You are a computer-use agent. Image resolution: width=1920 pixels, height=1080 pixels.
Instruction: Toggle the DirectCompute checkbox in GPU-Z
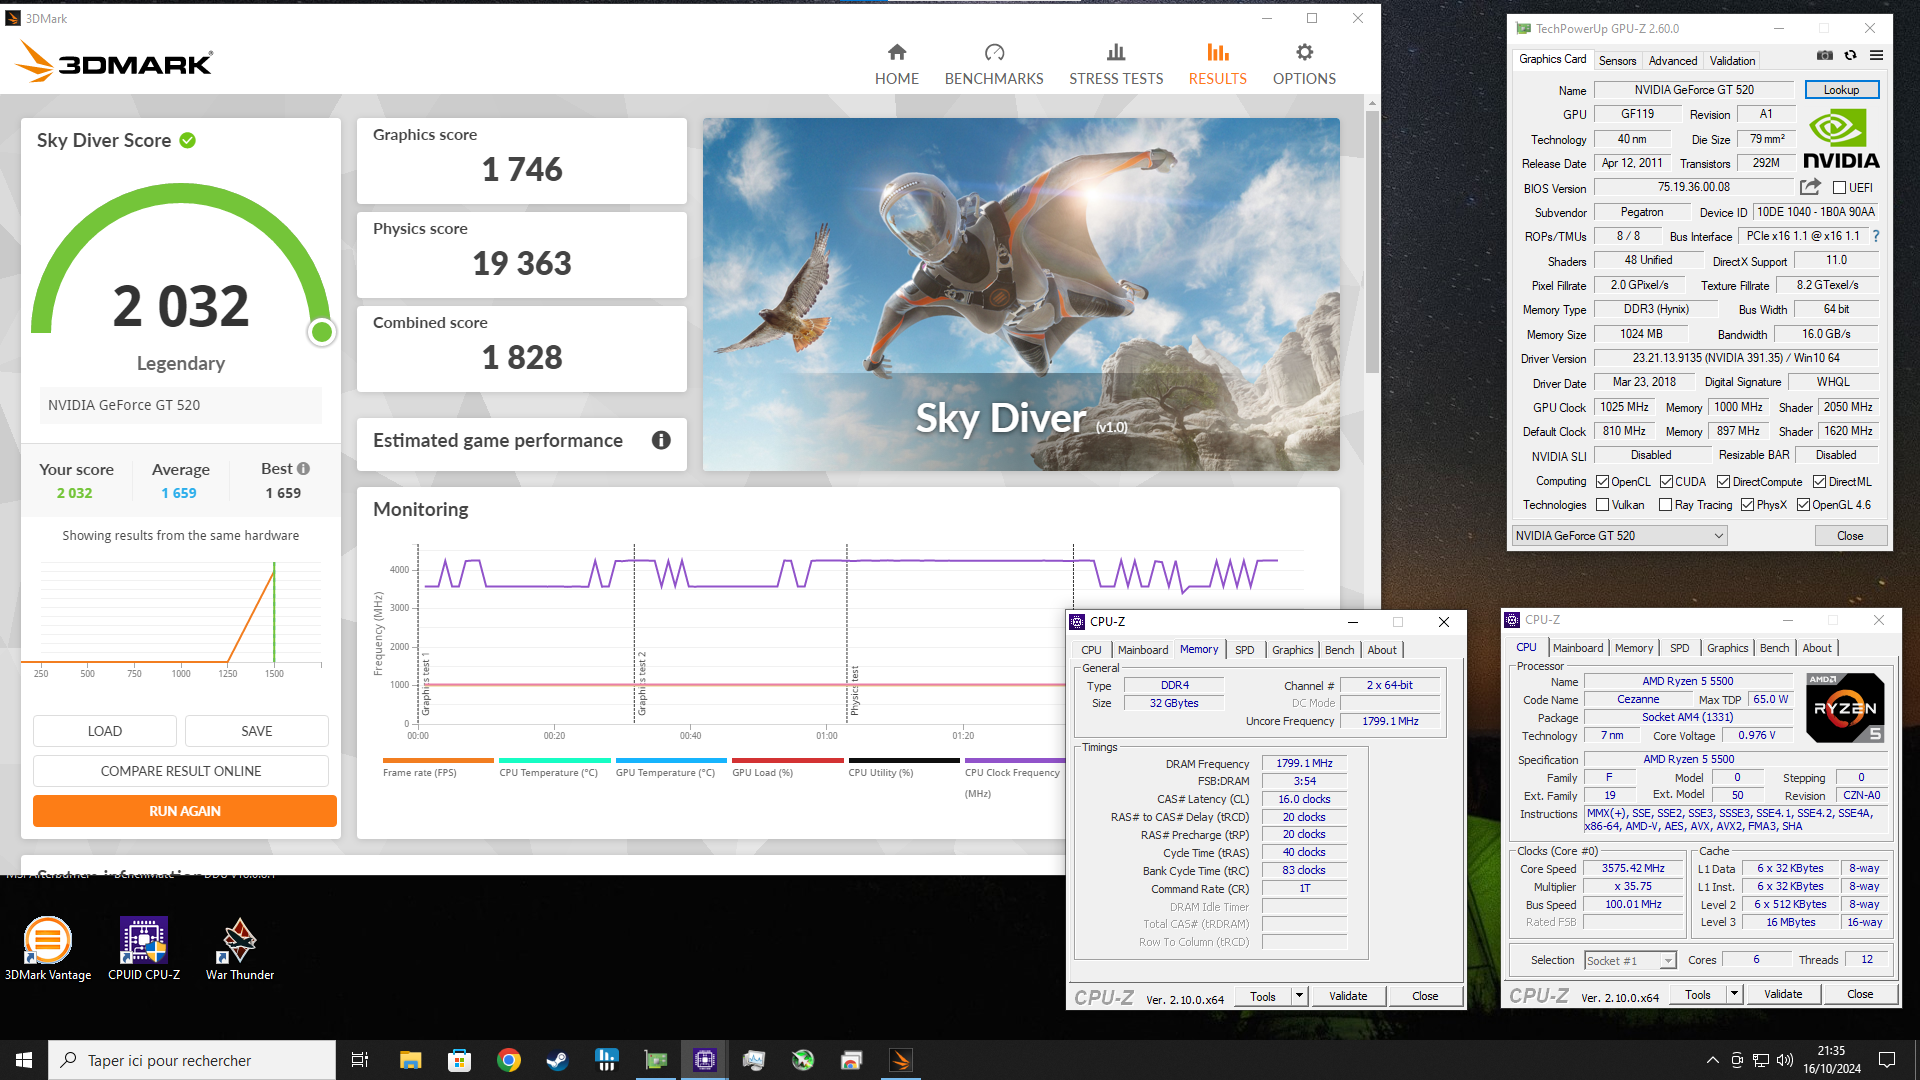(1723, 482)
